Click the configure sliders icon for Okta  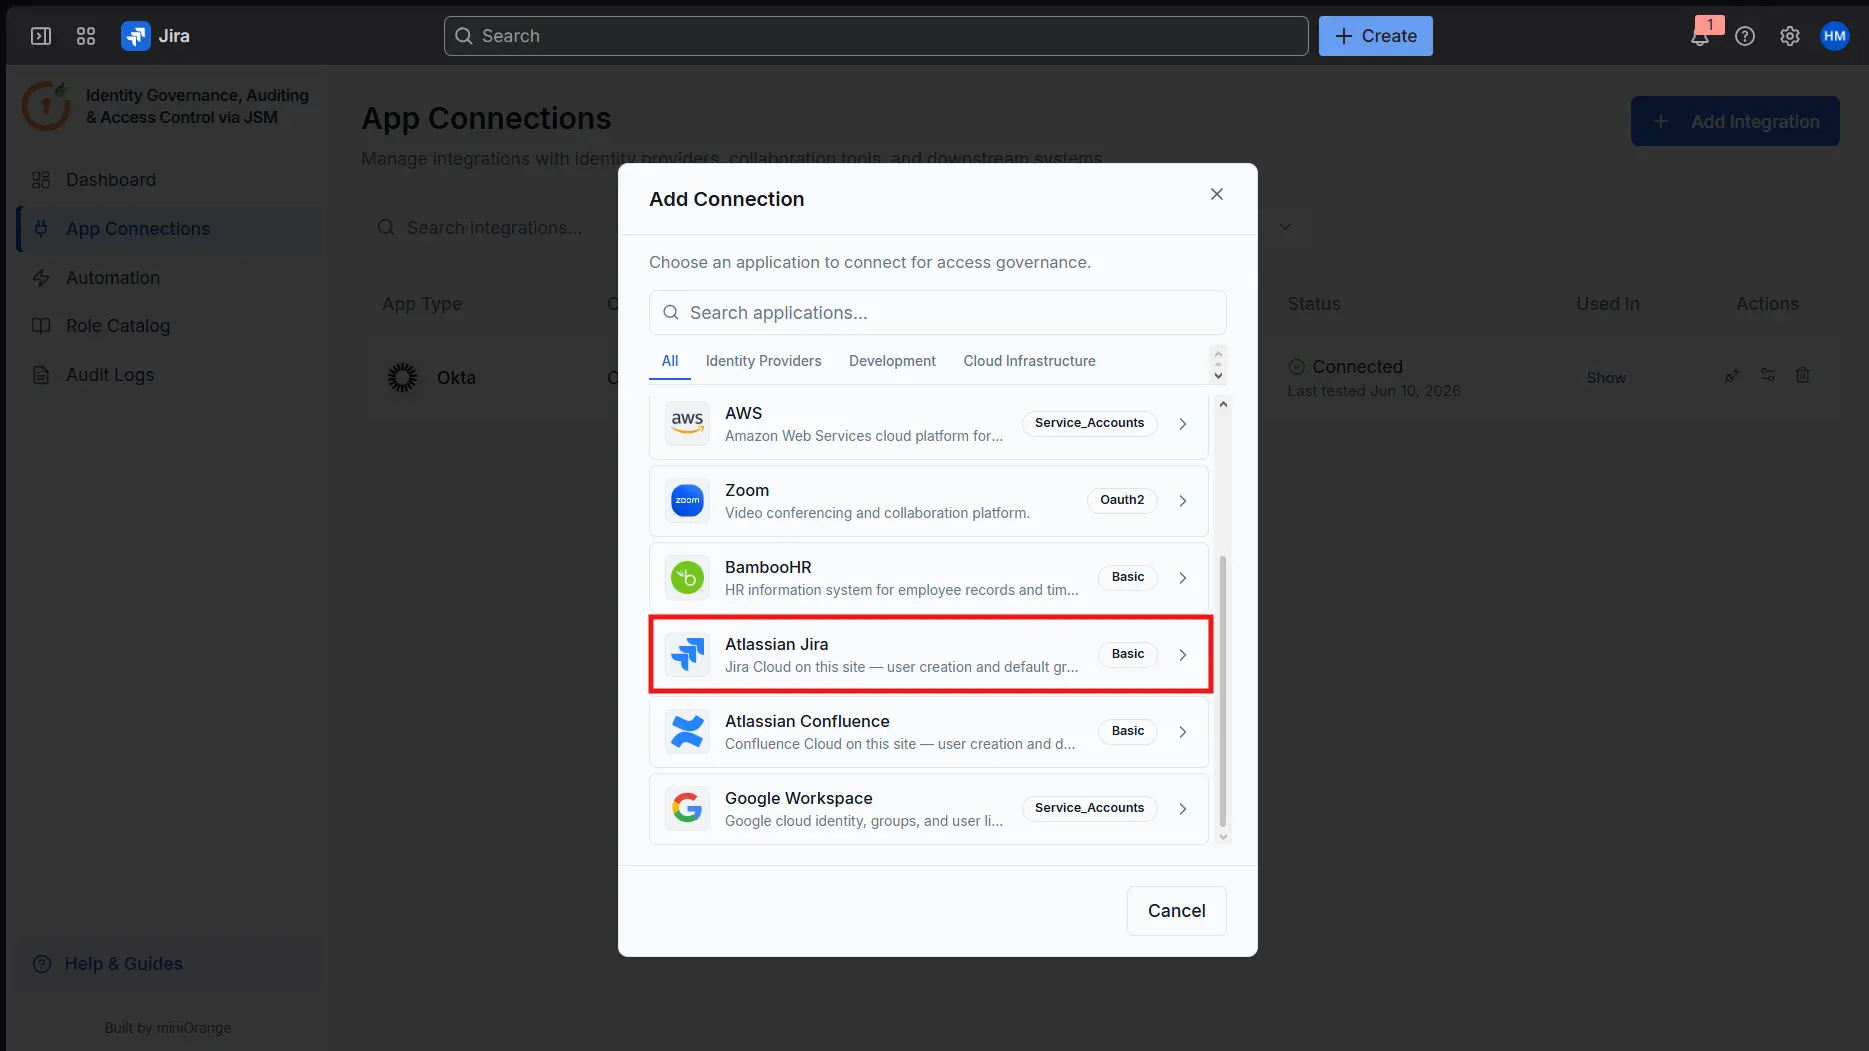point(1768,375)
